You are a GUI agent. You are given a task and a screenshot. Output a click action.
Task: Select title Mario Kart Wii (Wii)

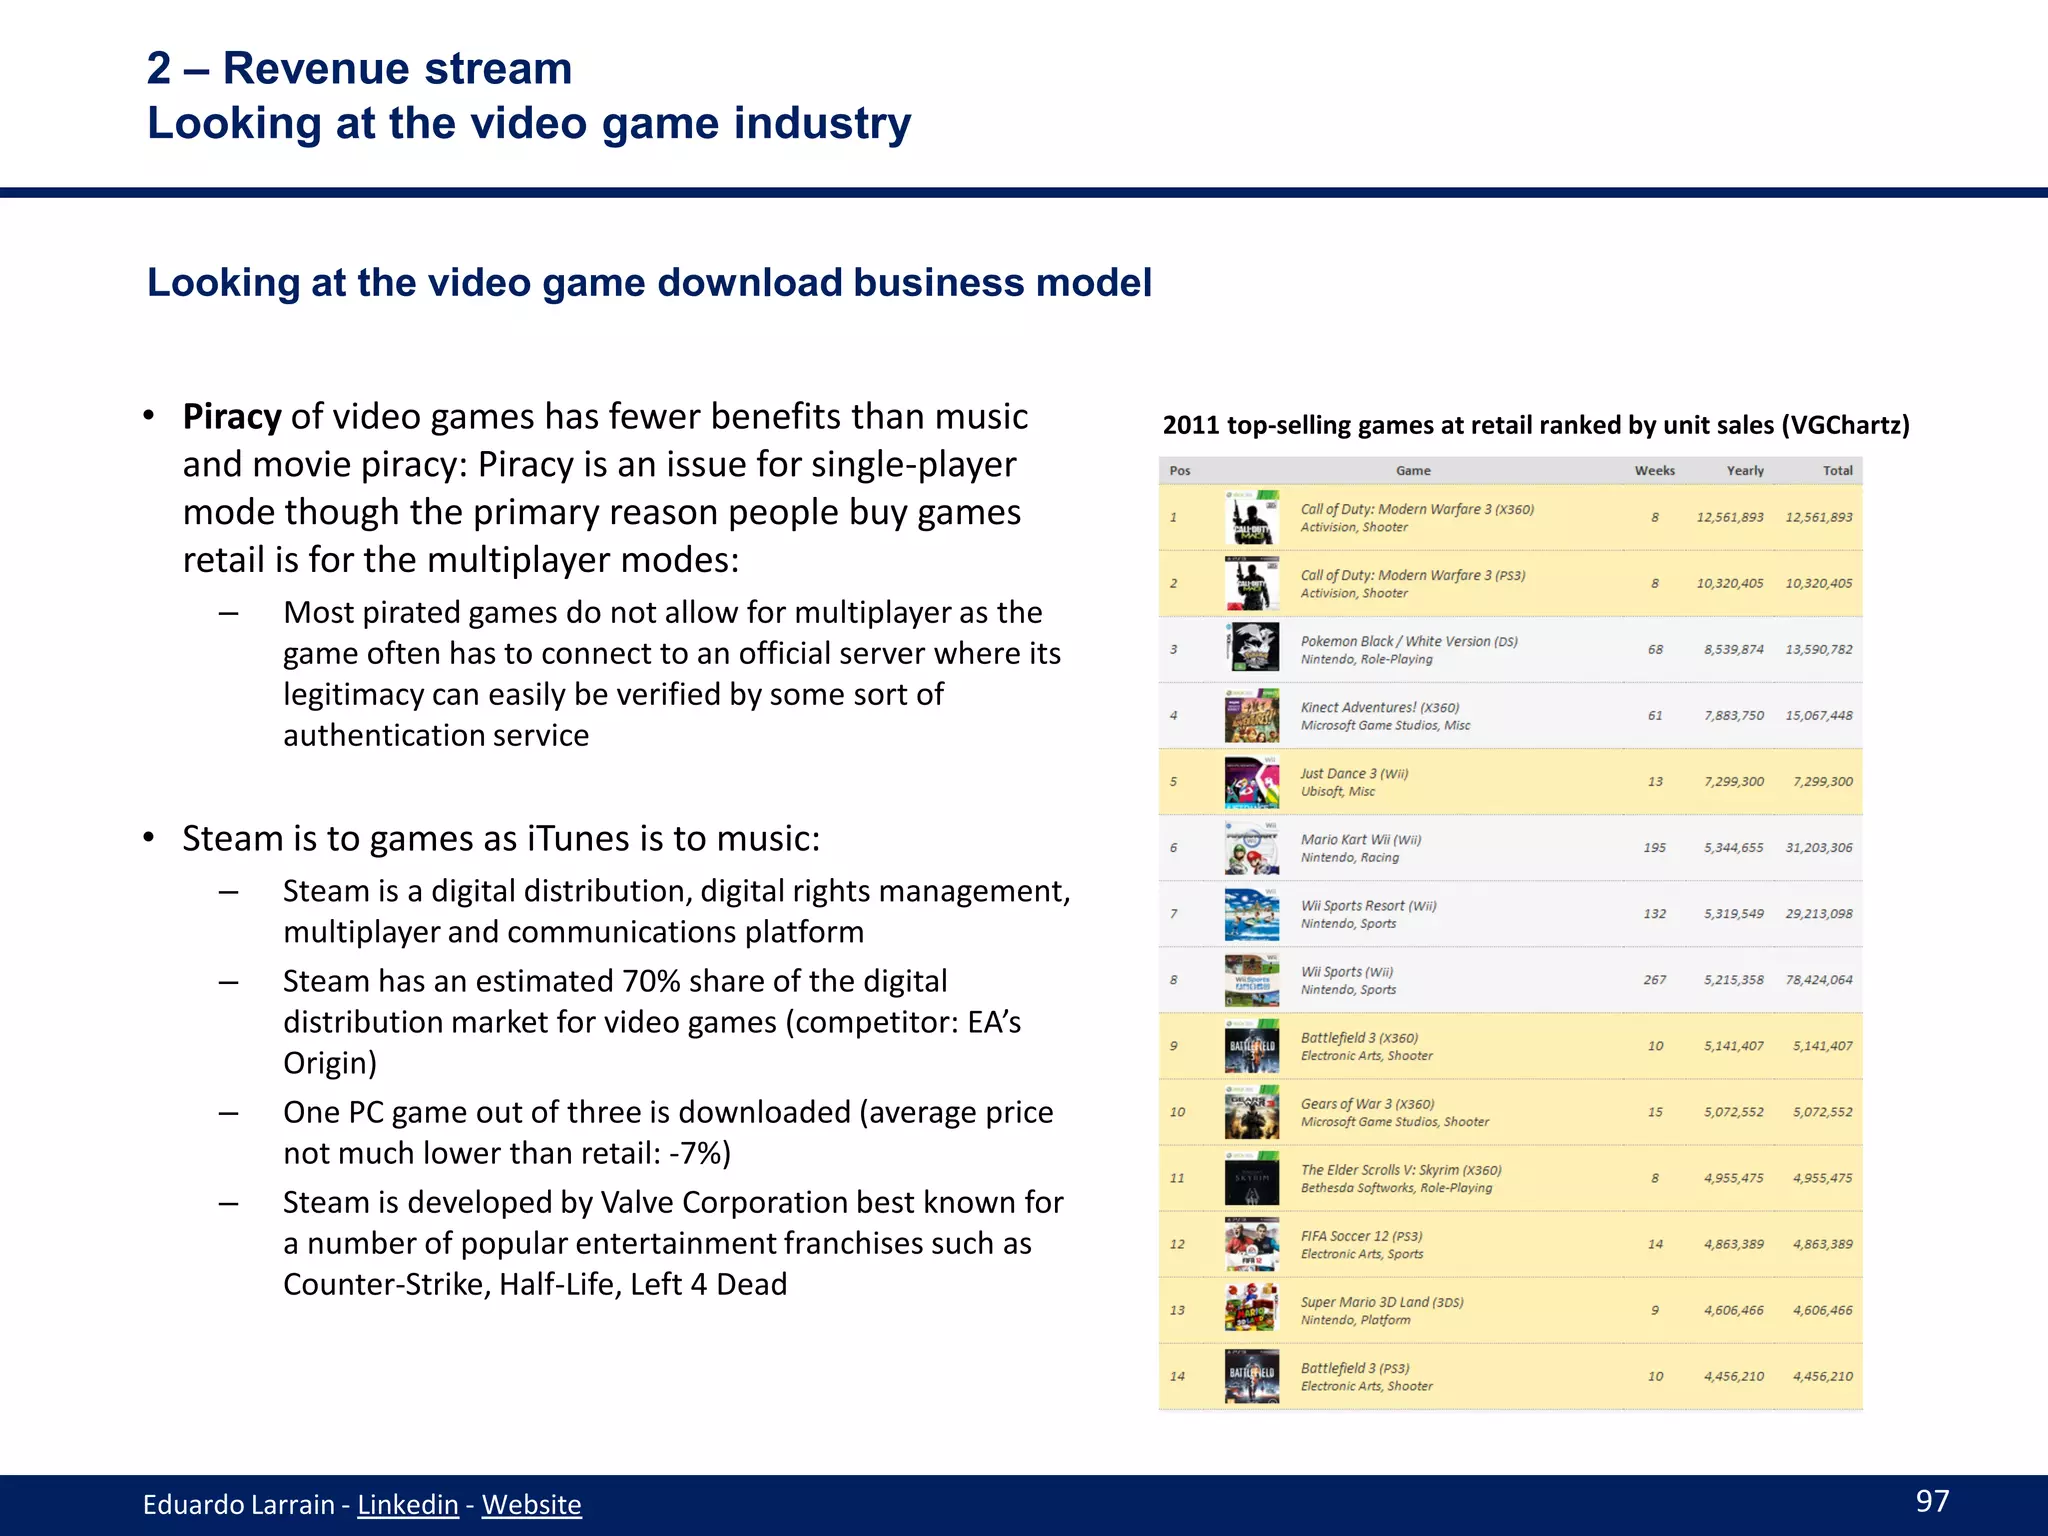(1361, 839)
